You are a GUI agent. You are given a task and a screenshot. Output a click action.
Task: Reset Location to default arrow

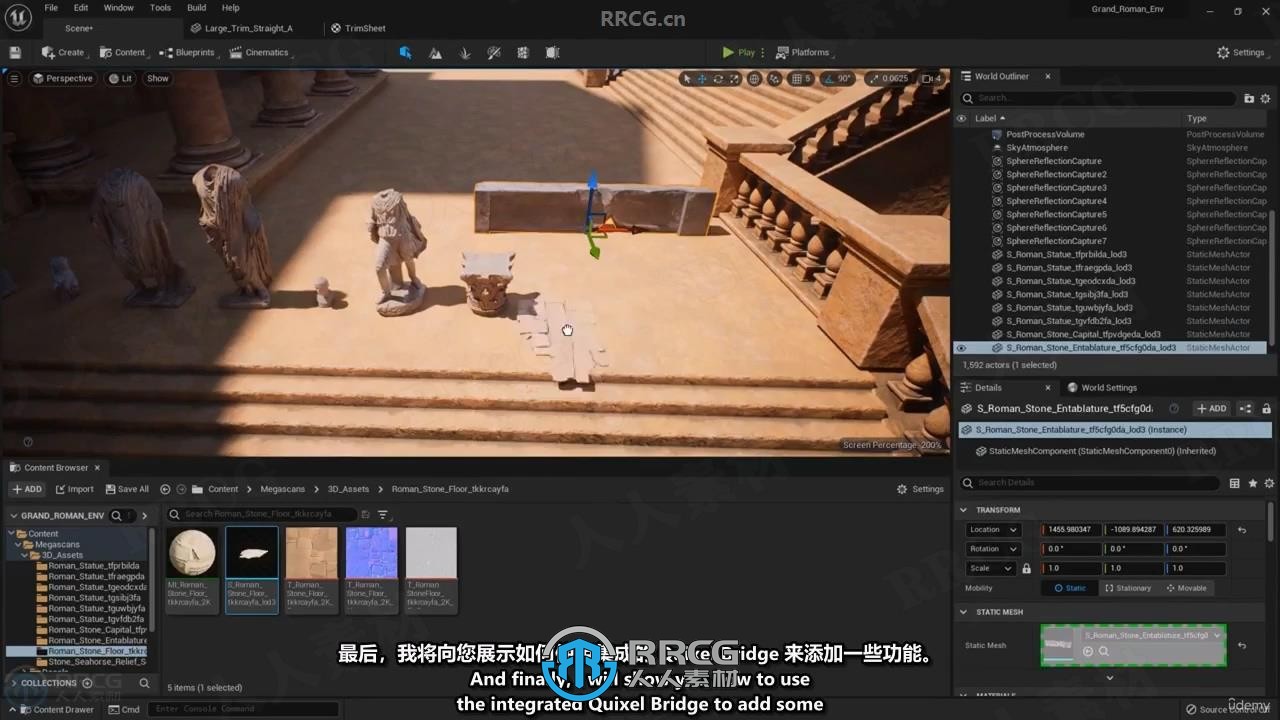tap(1242, 530)
